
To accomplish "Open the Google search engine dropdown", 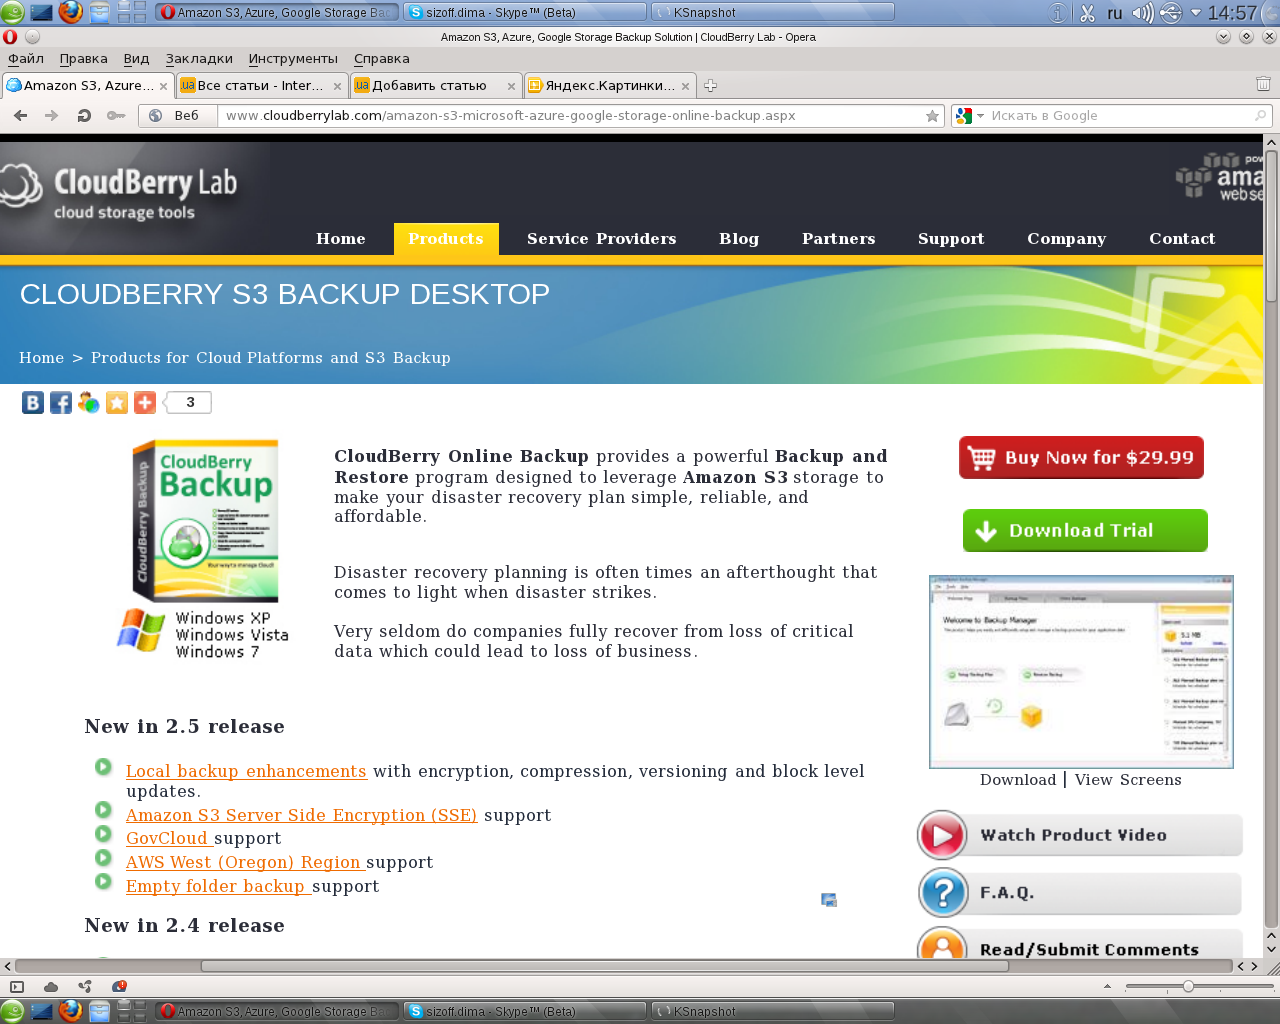I will point(969,116).
